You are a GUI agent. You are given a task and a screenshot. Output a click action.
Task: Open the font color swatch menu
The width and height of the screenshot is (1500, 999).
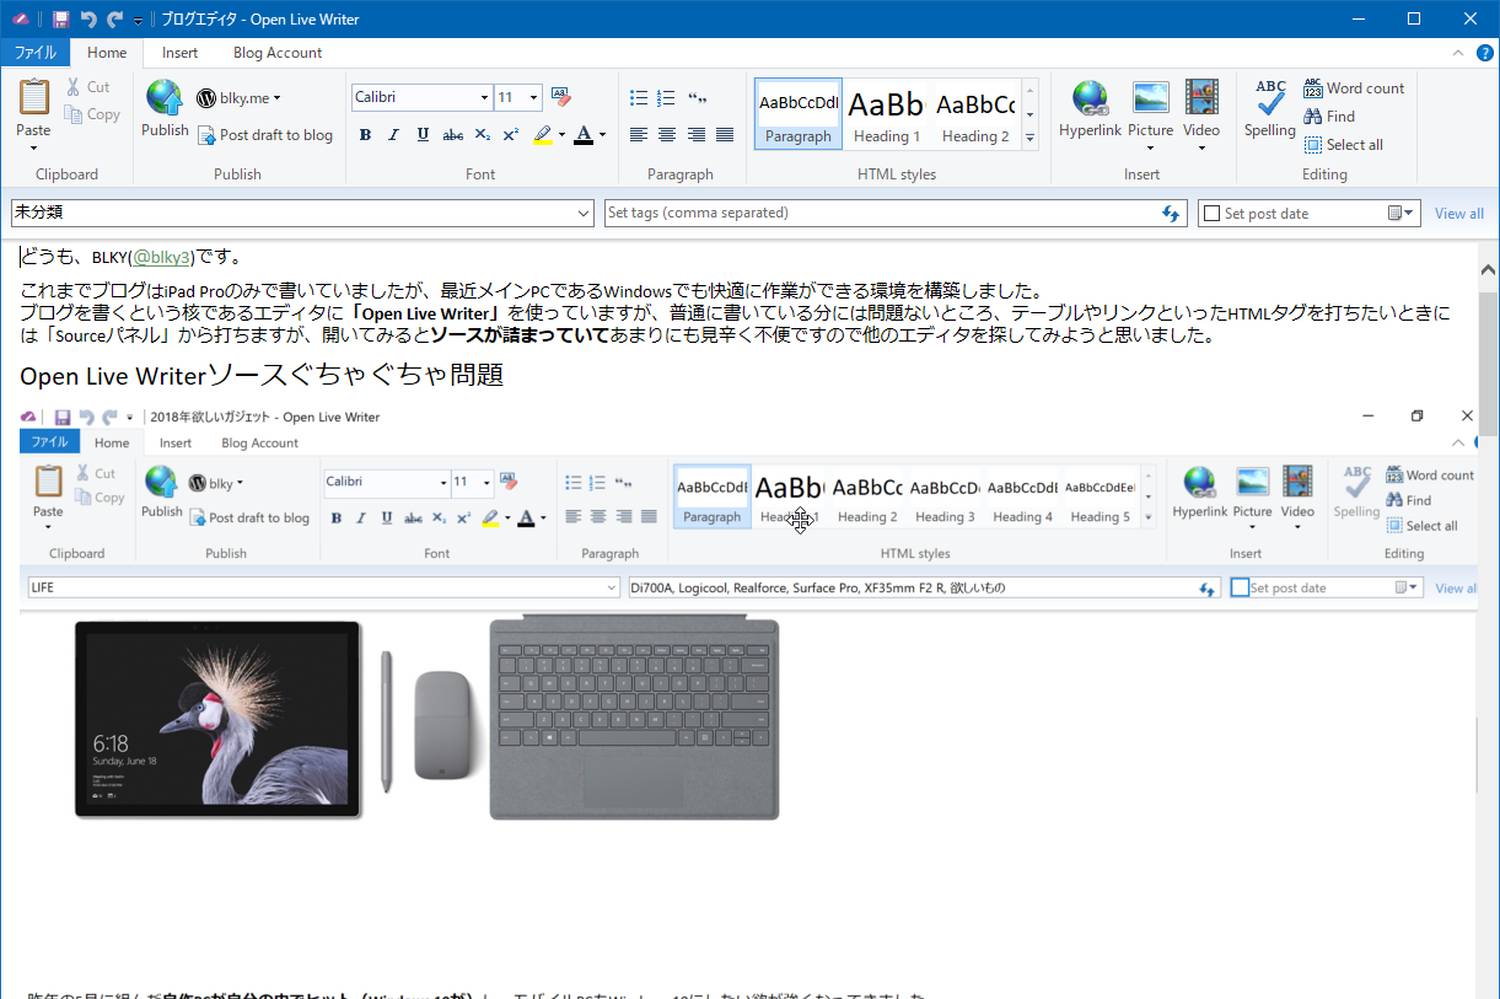coord(602,134)
